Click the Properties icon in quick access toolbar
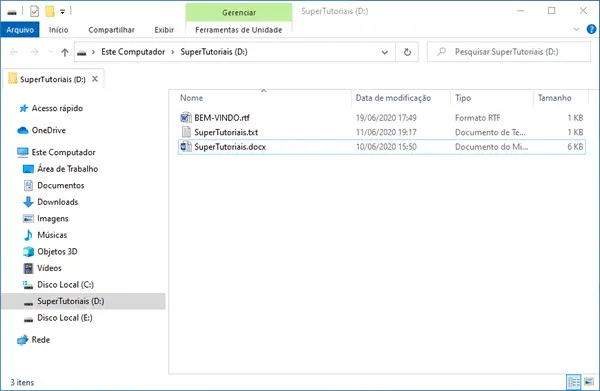Image resolution: width=600 pixels, height=391 pixels. tap(34, 11)
